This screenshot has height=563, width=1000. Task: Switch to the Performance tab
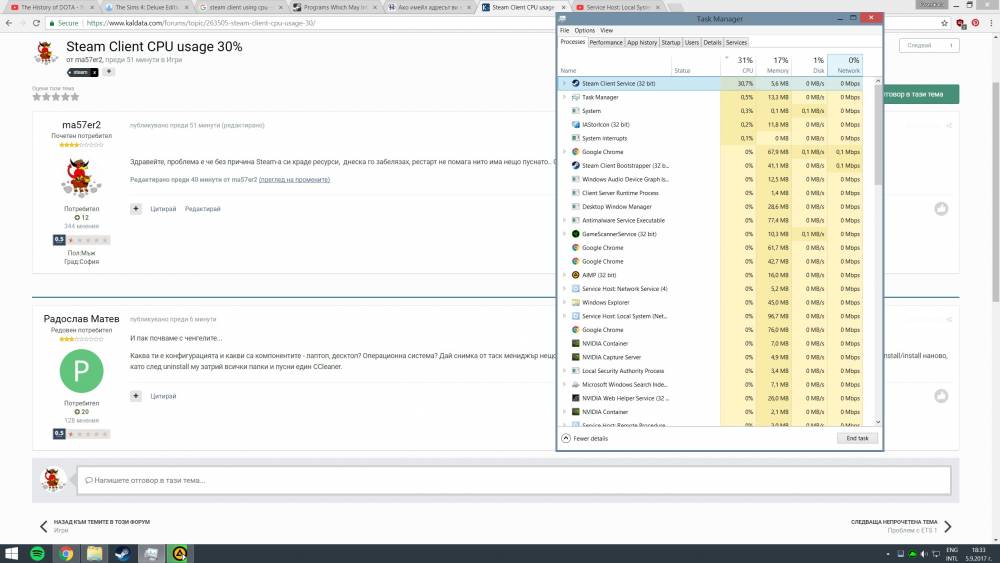click(x=606, y=42)
